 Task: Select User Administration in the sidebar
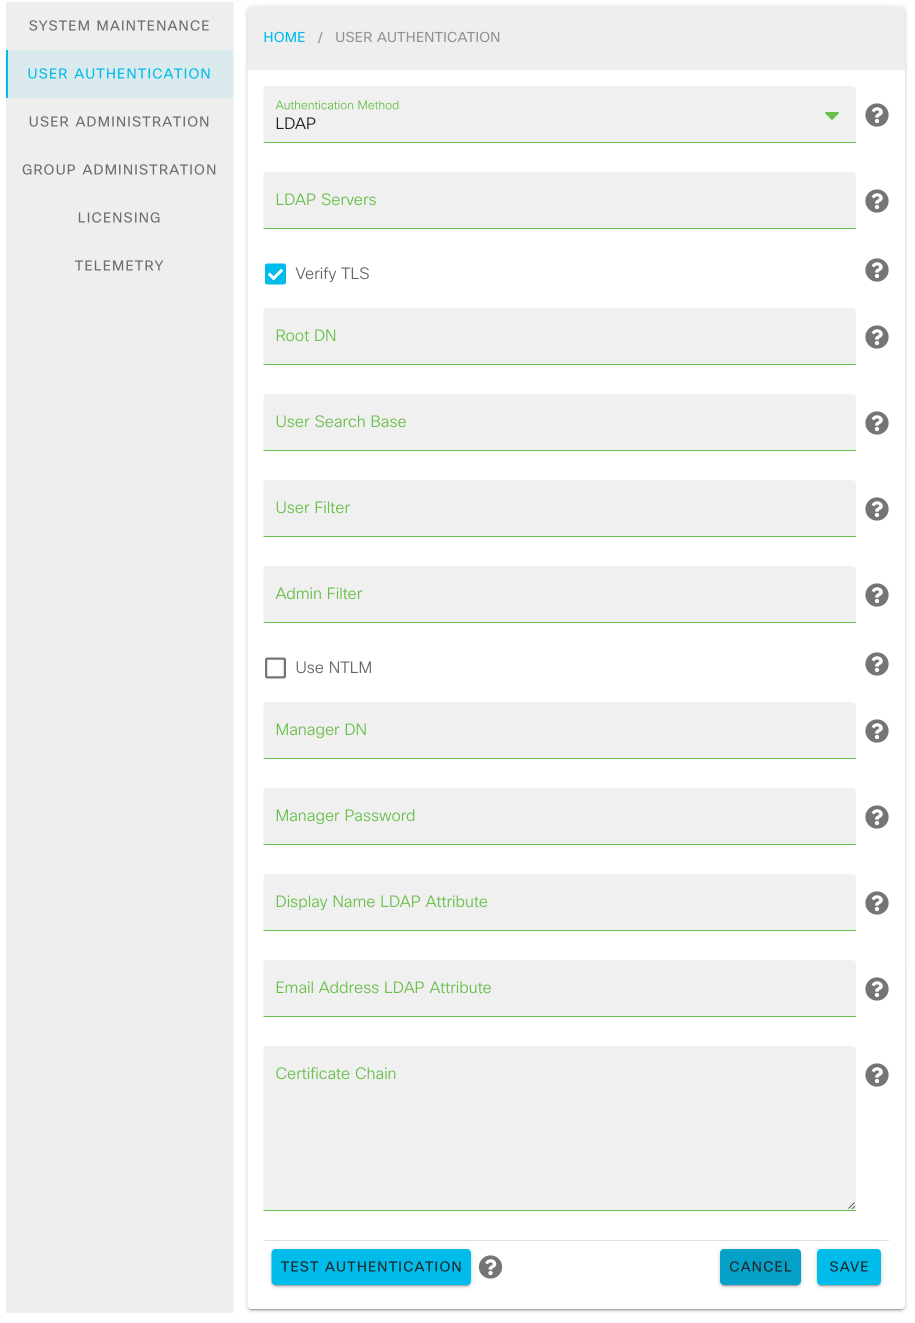[x=119, y=121]
